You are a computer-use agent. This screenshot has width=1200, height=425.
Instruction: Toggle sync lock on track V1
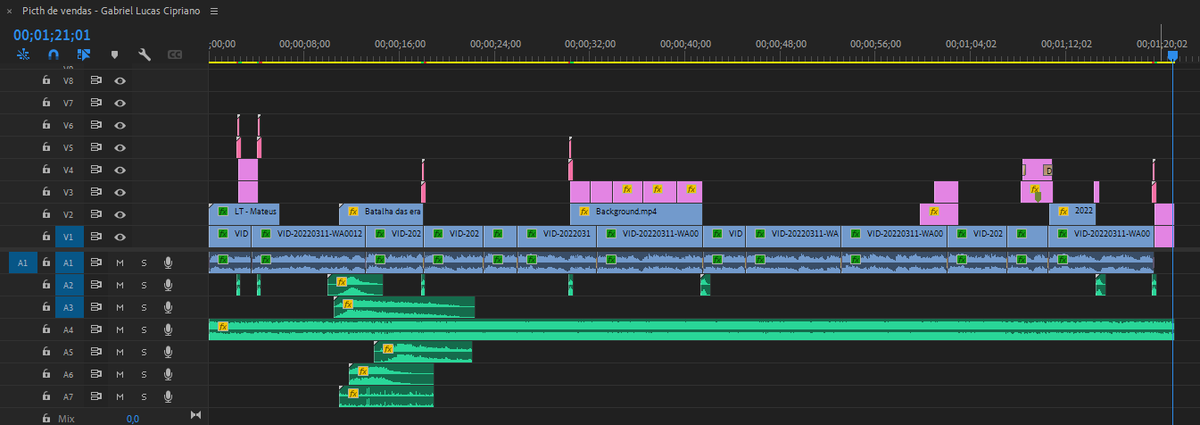click(x=97, y=237)
